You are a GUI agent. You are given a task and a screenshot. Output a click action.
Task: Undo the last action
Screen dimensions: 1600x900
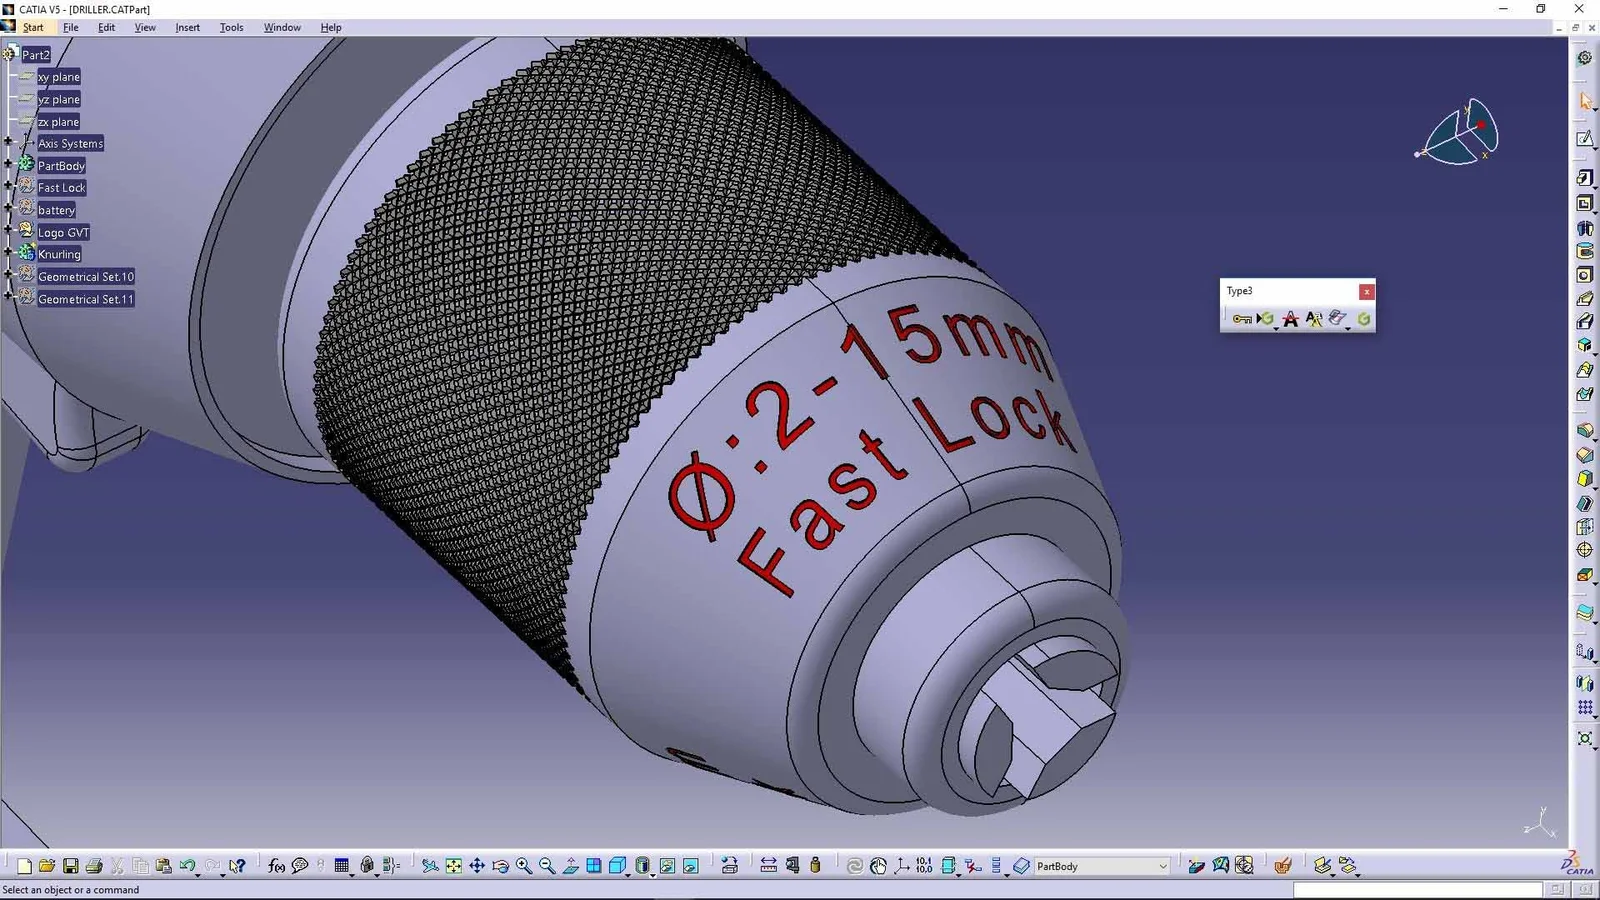coord(187,866)
